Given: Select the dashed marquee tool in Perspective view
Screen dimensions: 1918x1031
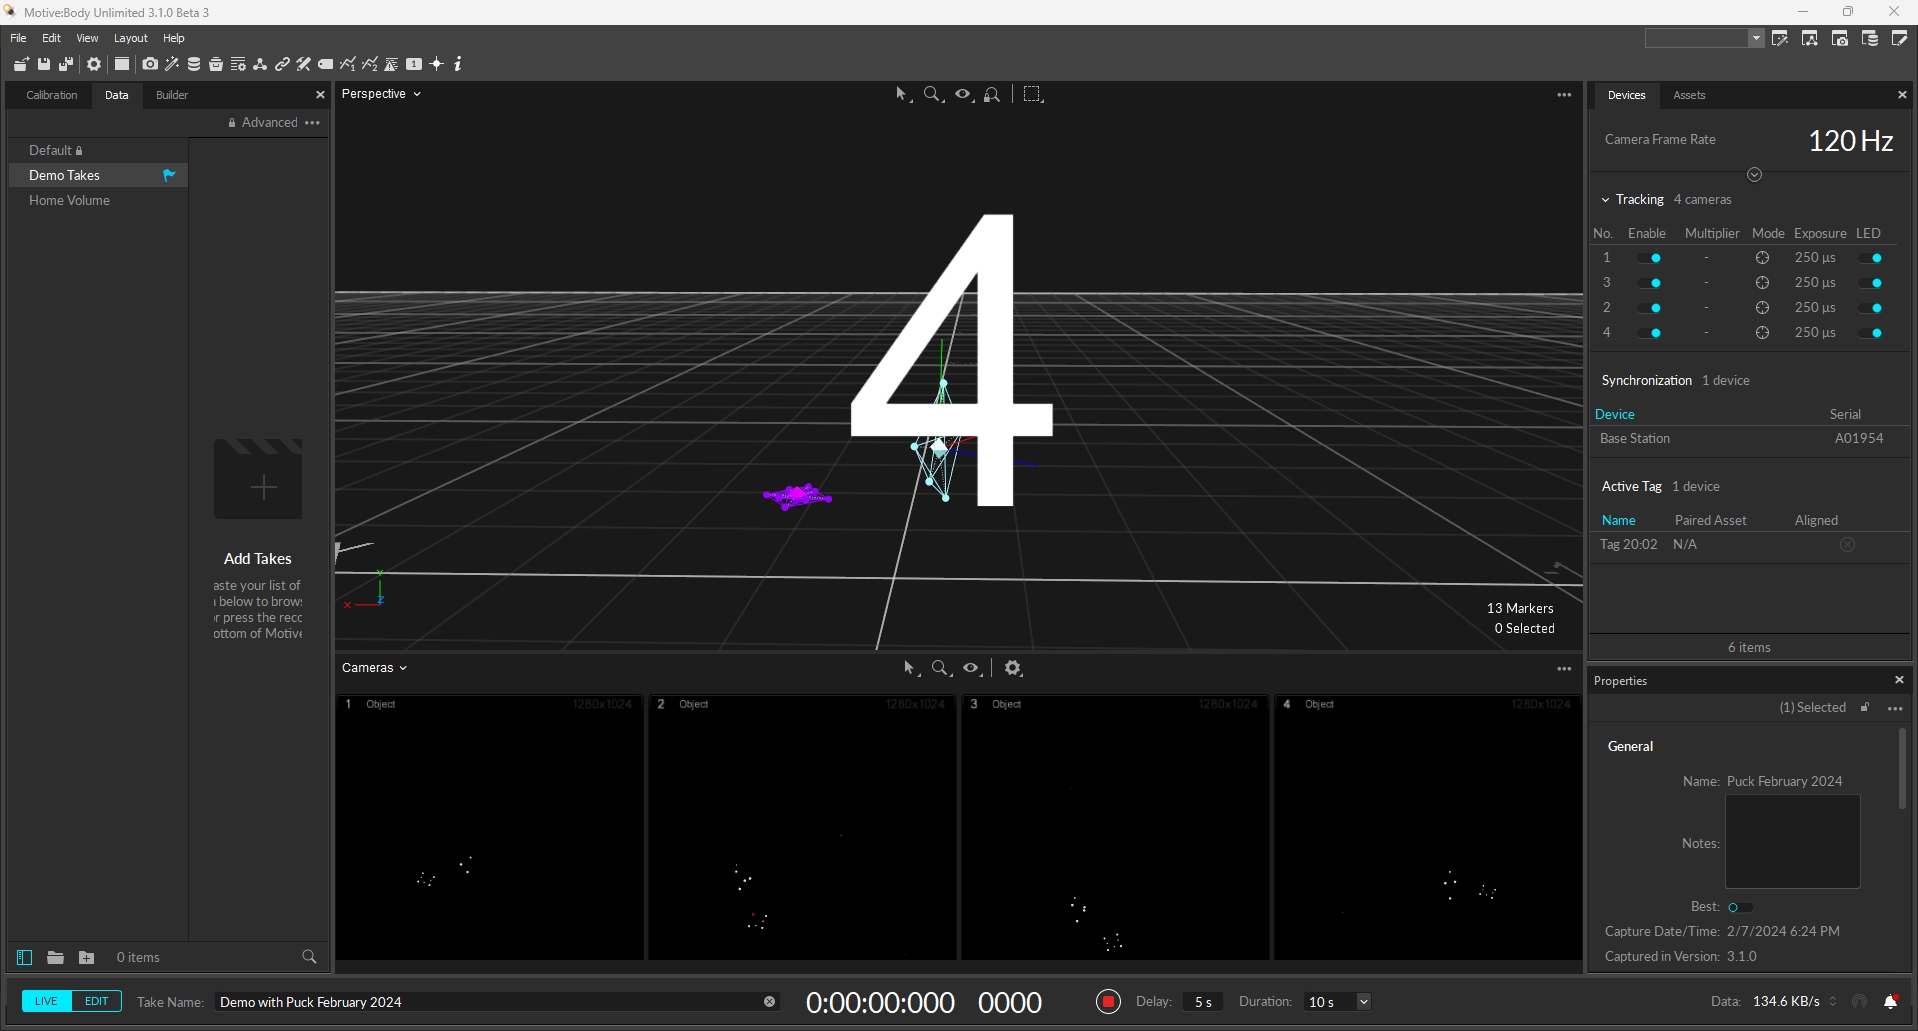Looking at the screenshot, I should [x=1033, y=94].
